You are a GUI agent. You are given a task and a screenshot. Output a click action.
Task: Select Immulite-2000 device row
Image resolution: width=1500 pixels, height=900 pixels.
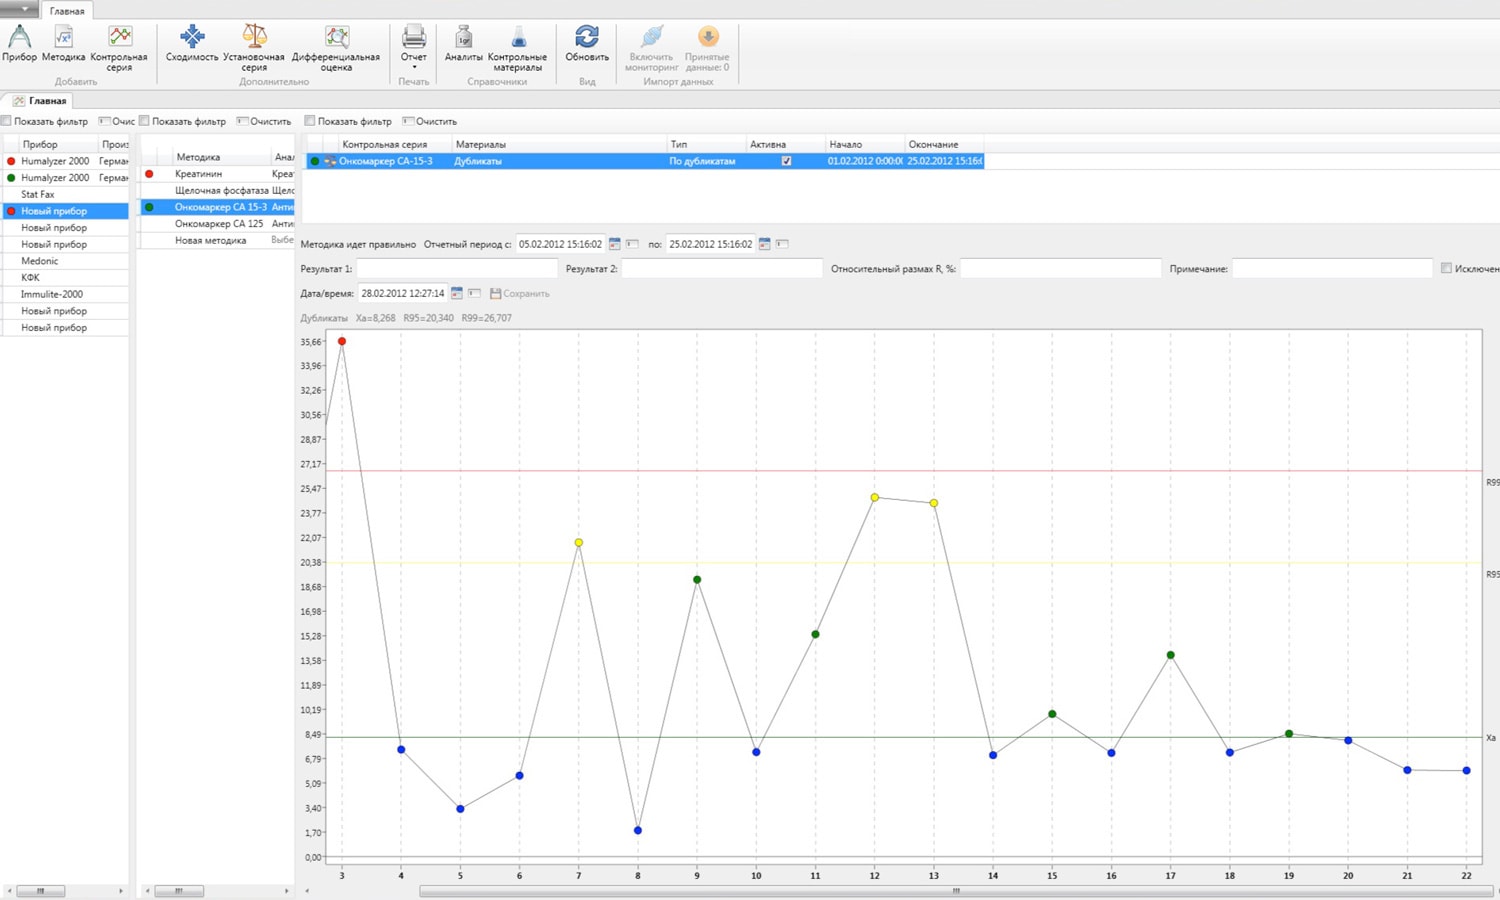65,294
